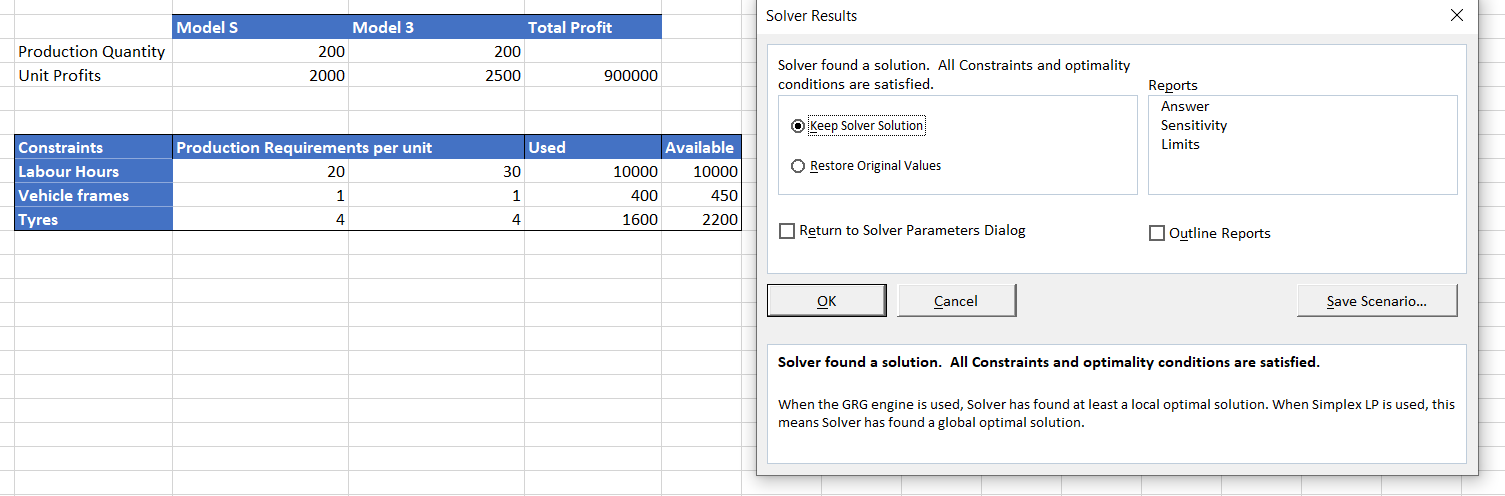Tick the Outline Reports checkbox
Viewport: 1505px width, 496px height.
[x=1157, y=234]
